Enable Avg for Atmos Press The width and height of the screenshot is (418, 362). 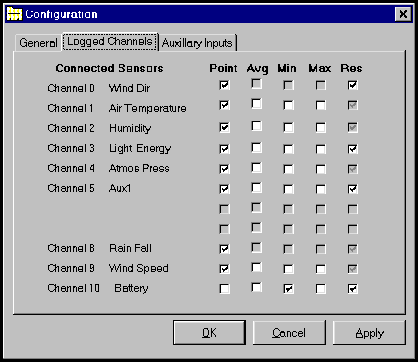[x=257, y=167]
